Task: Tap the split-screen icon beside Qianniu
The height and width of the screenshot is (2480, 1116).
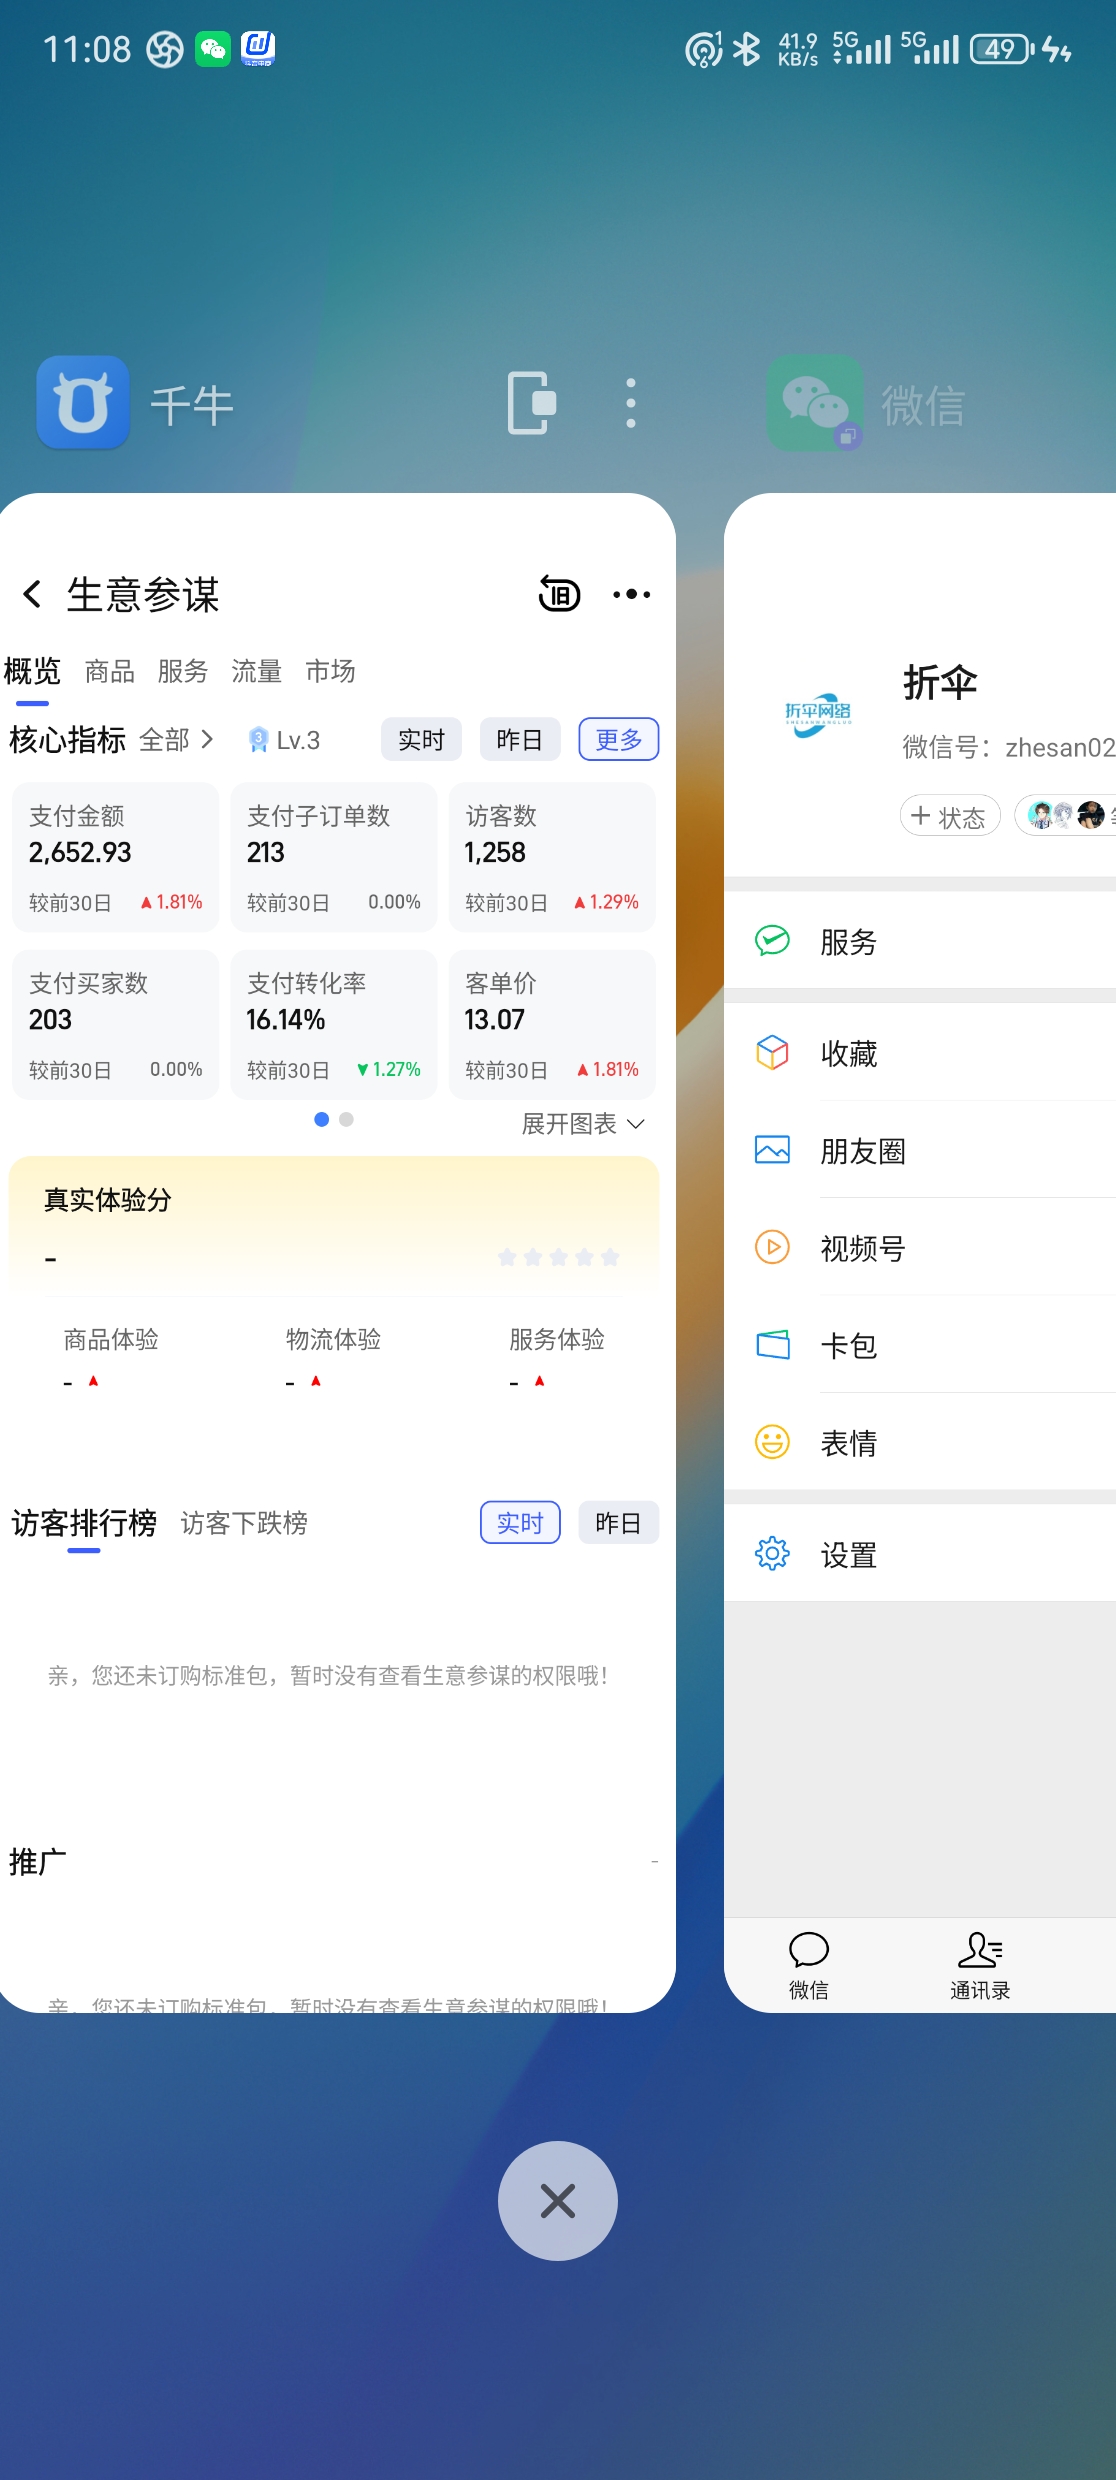Action: [532, 403]
